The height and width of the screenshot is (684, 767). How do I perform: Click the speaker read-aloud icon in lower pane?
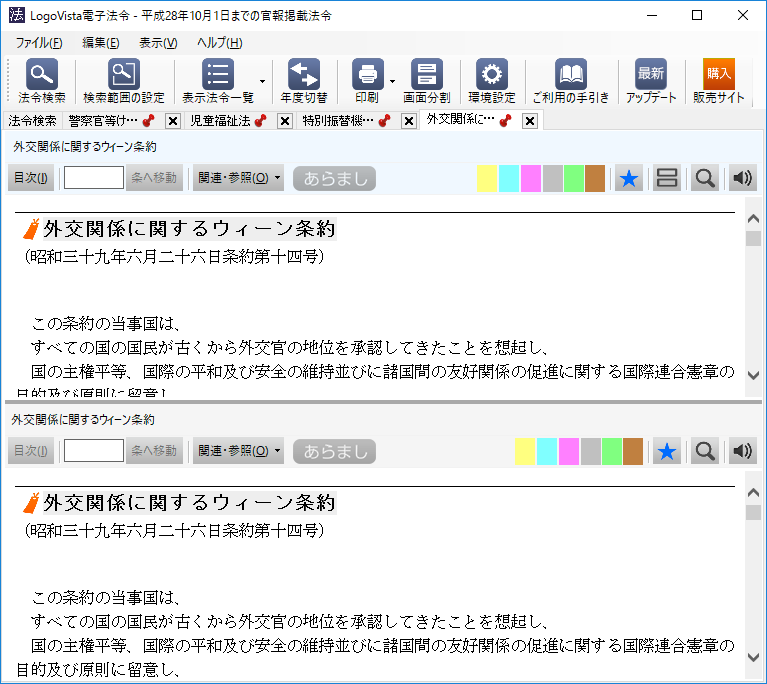pyautogui.click(x=741, y=451)
